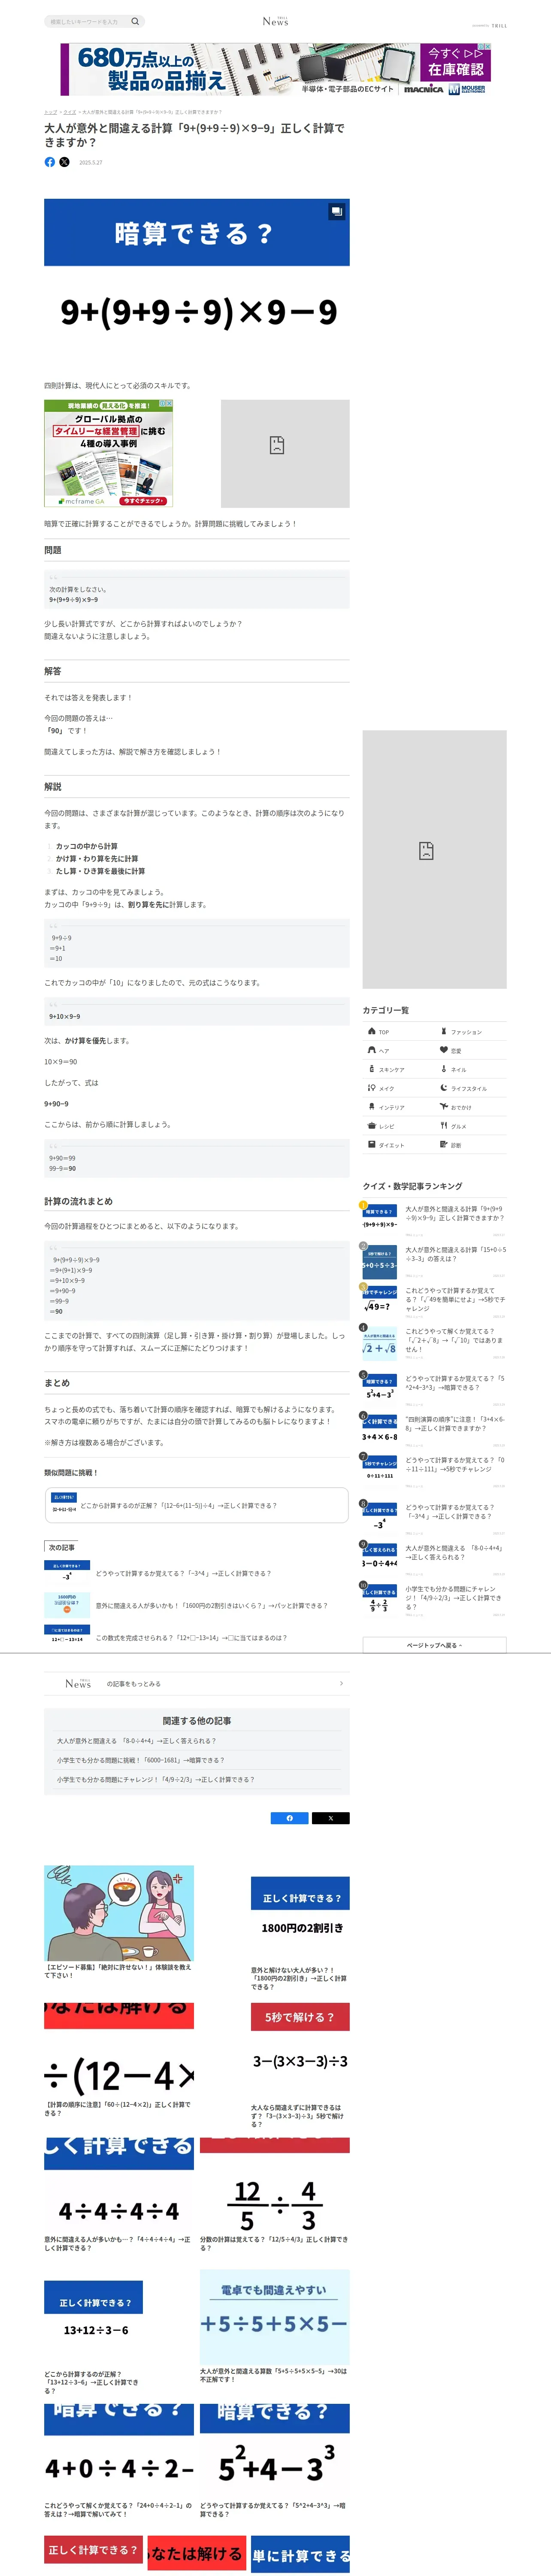
Task: Open 3−(3×3−3)÷3 recommended card
Action: click(x=300, y=2066)
